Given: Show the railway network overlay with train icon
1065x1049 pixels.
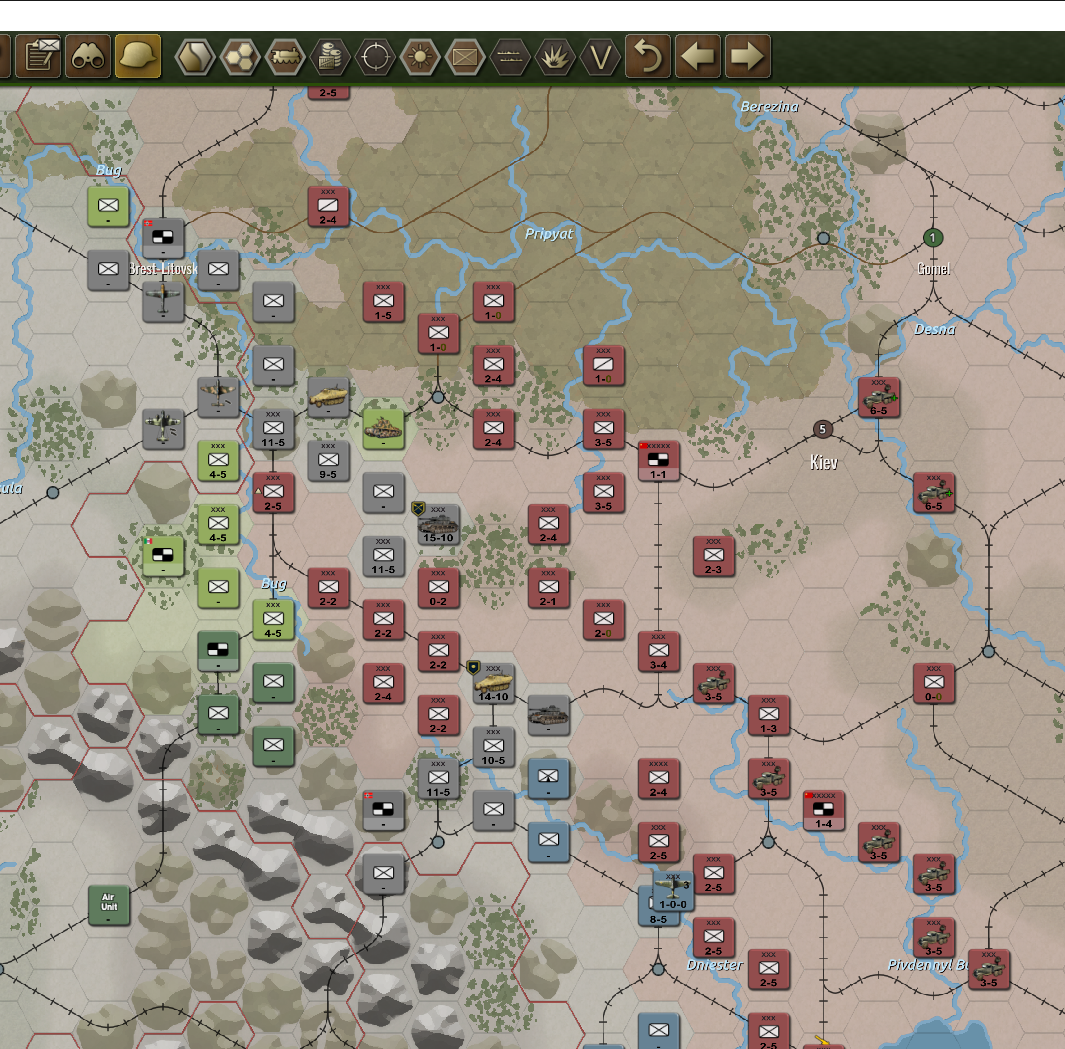Looking at the screenshot, I should [285, 56].
